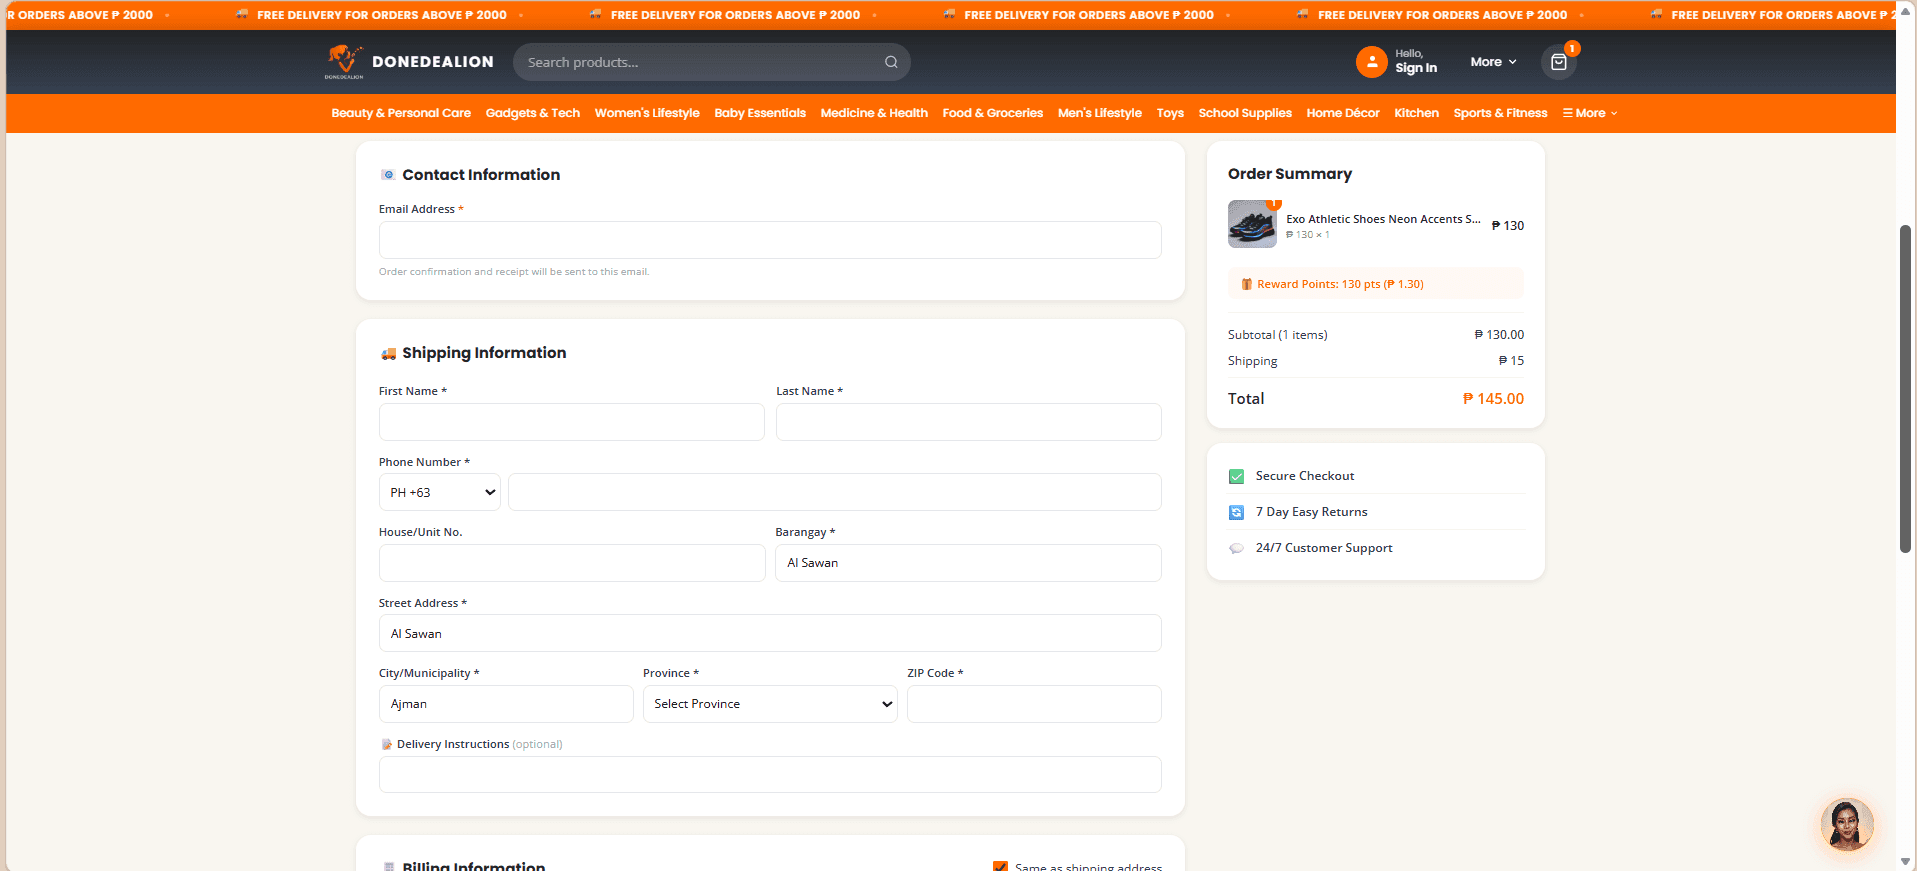Open the shopping cart icon
Image resolution: width=1917 pixels, height=871 pixels.
1558,62
